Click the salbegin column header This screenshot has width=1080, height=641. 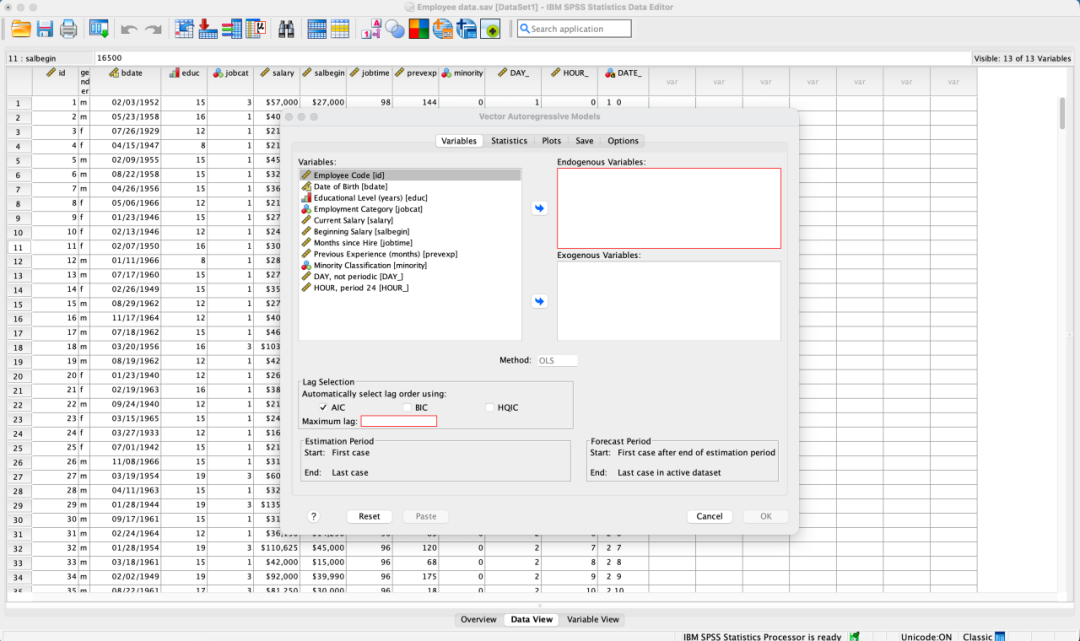pos(323,81)
